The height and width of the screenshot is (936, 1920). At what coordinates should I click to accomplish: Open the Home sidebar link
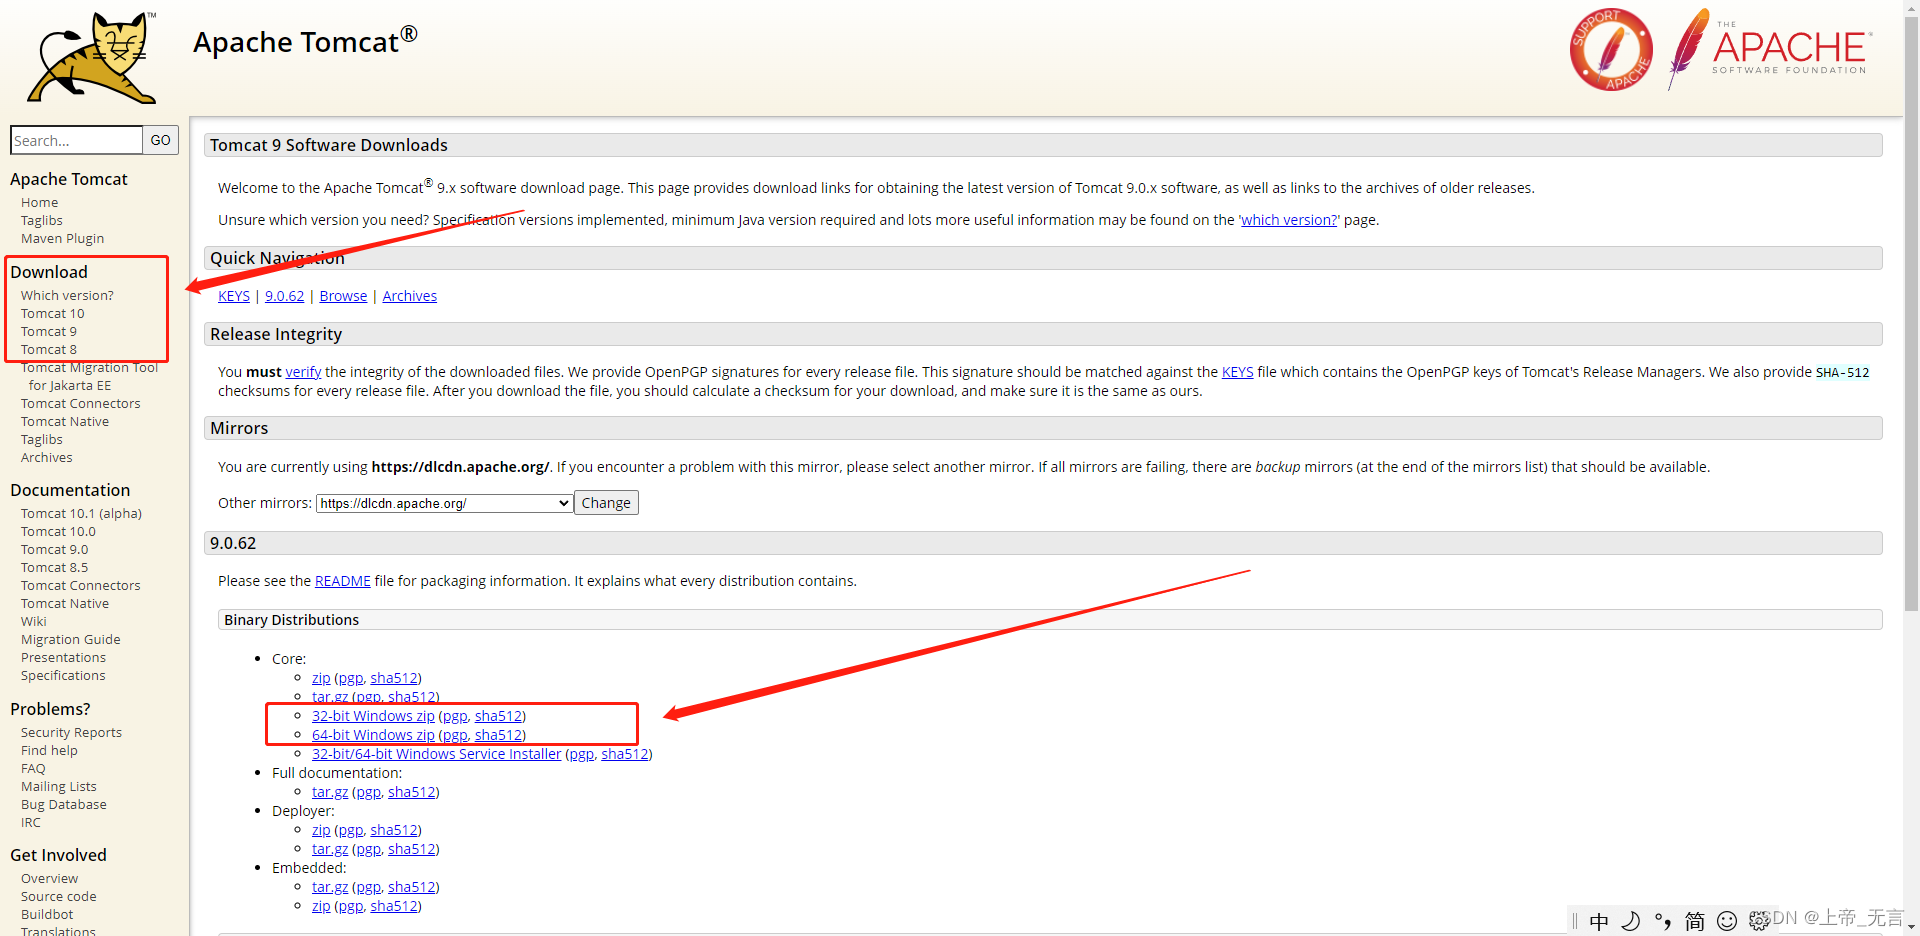tap(39, 202)
